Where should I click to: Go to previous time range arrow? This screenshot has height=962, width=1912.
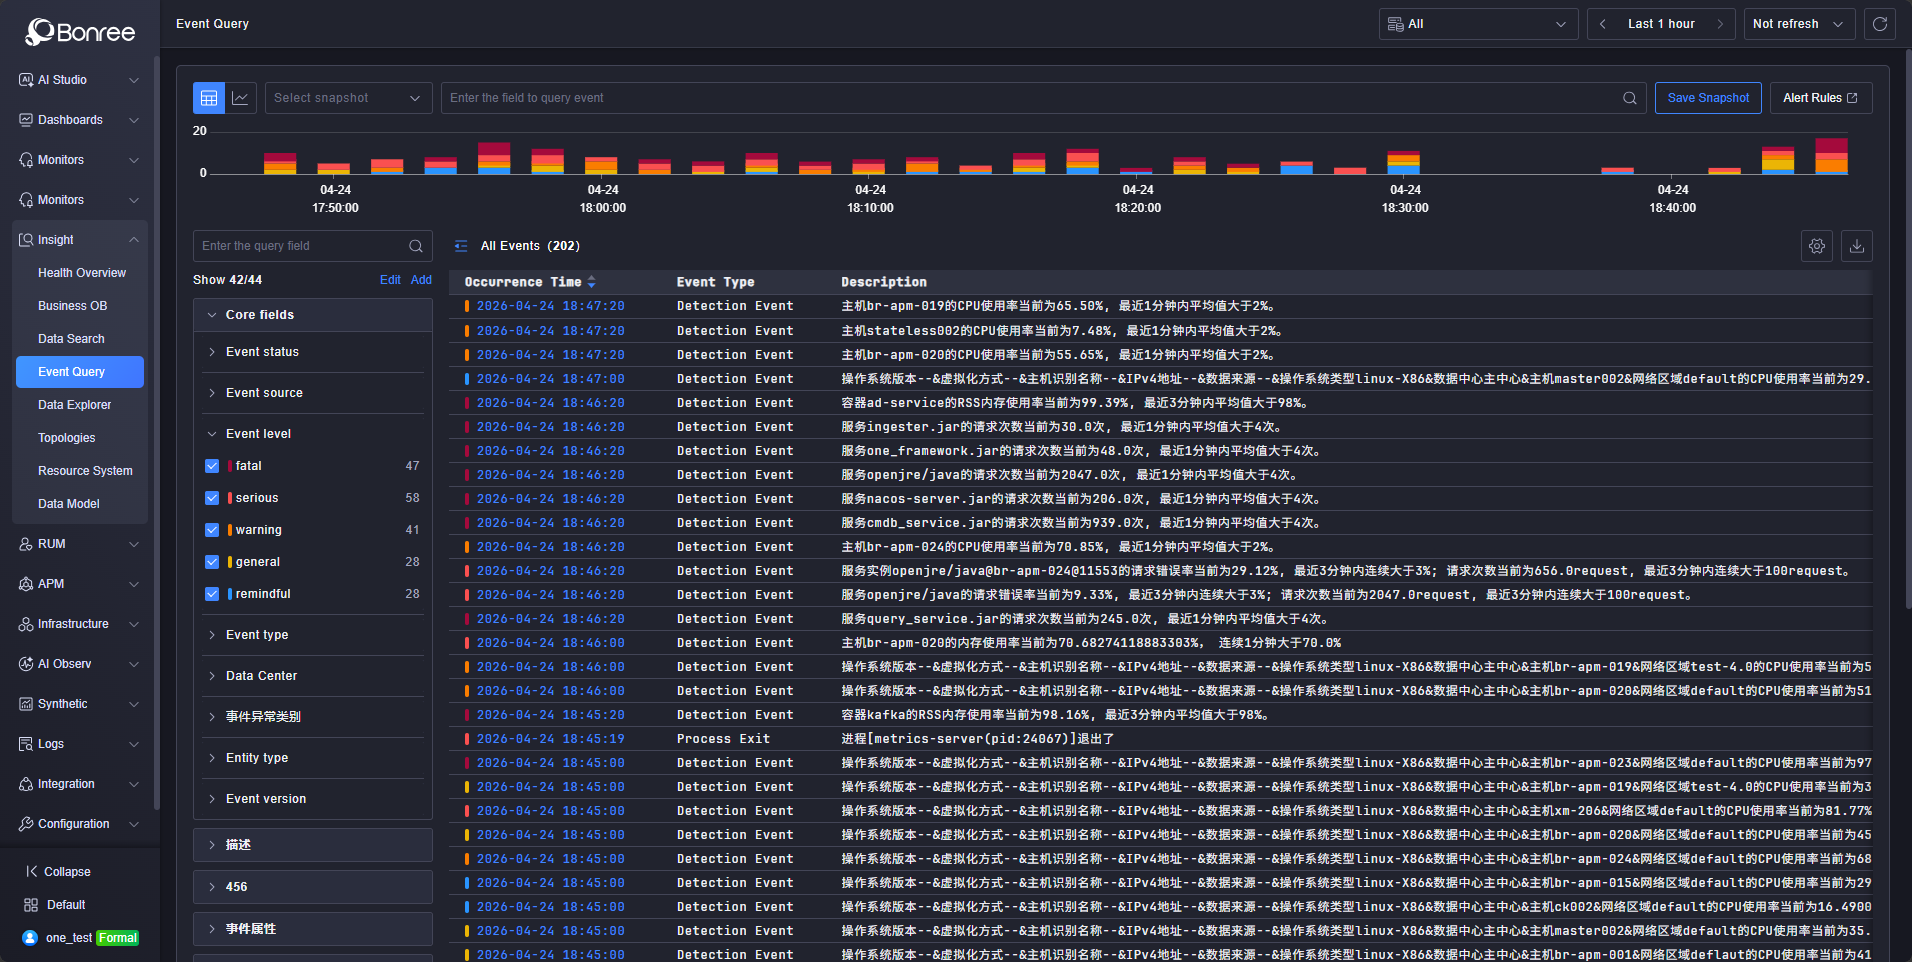(1603, 24)
